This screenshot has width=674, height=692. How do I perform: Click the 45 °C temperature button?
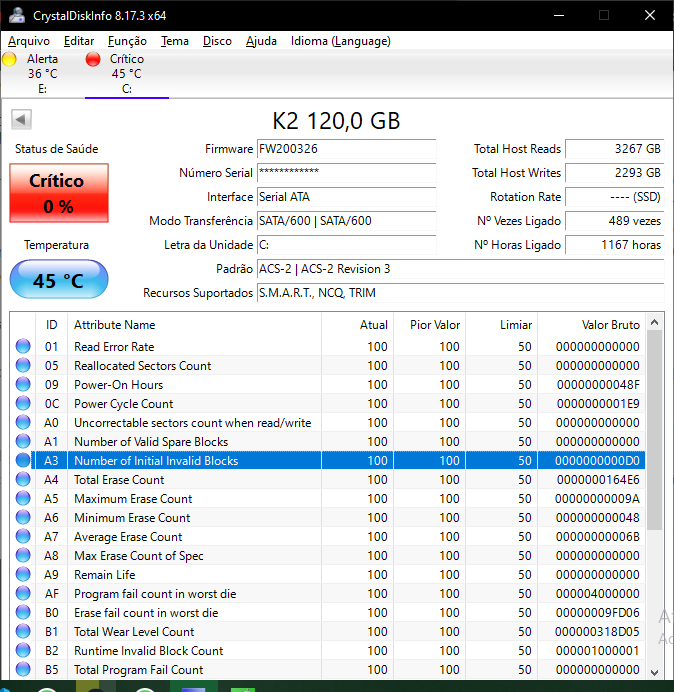[59, 279]
